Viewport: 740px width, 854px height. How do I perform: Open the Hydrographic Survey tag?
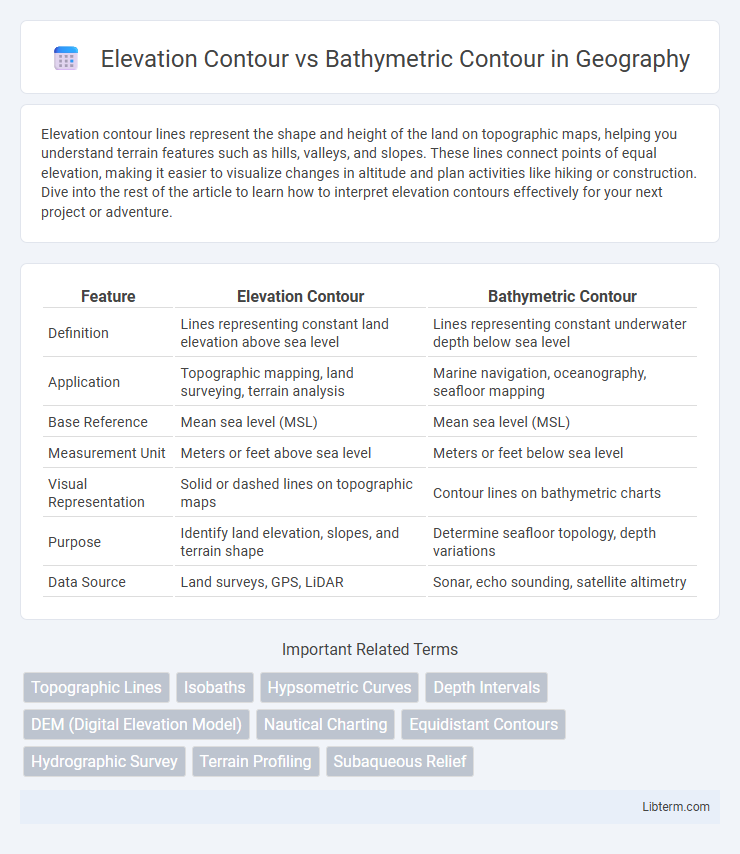pyautogui.click(x=104, y=761)
